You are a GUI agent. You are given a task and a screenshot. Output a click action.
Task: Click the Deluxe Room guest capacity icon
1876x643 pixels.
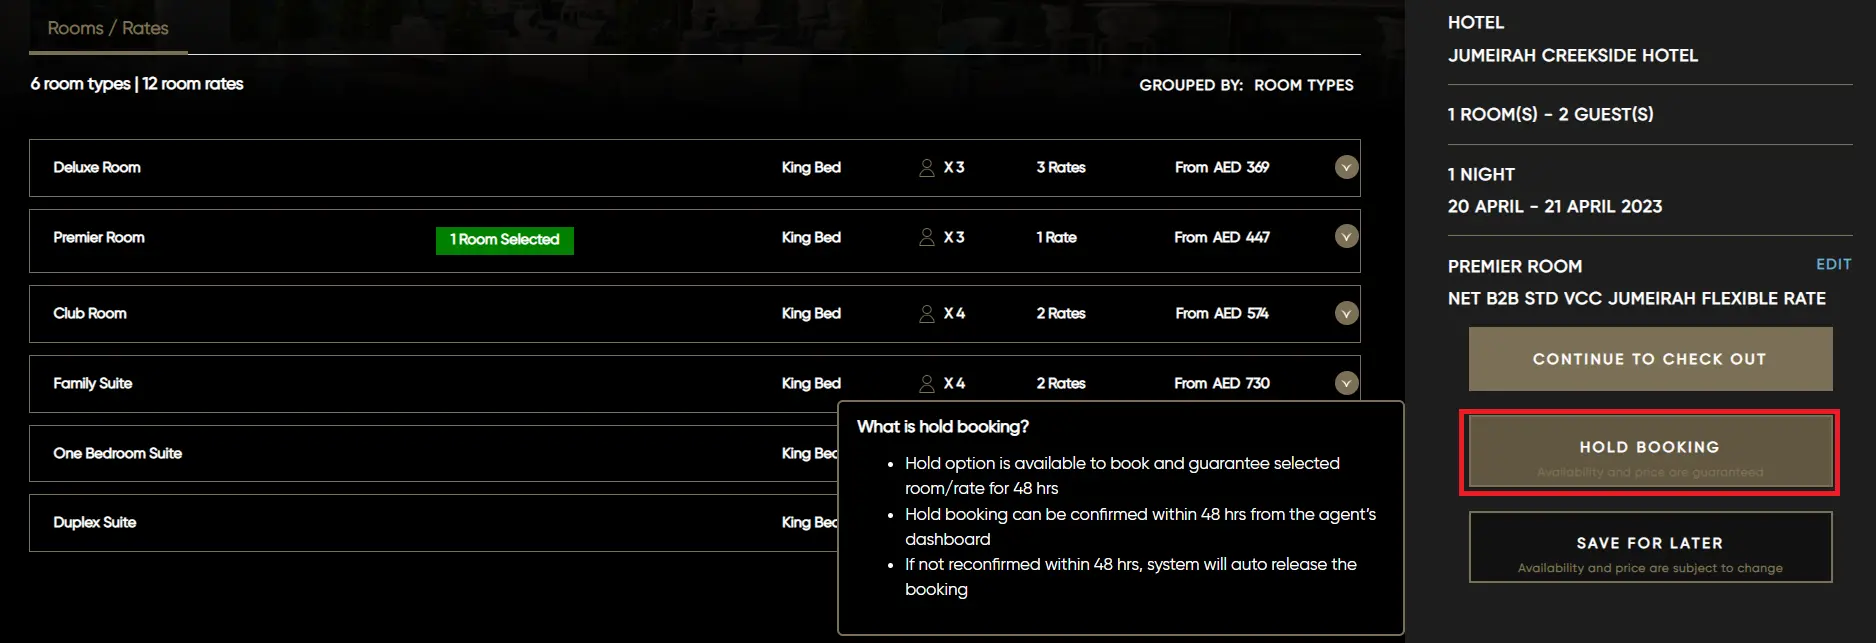click(x=927, y=168)
